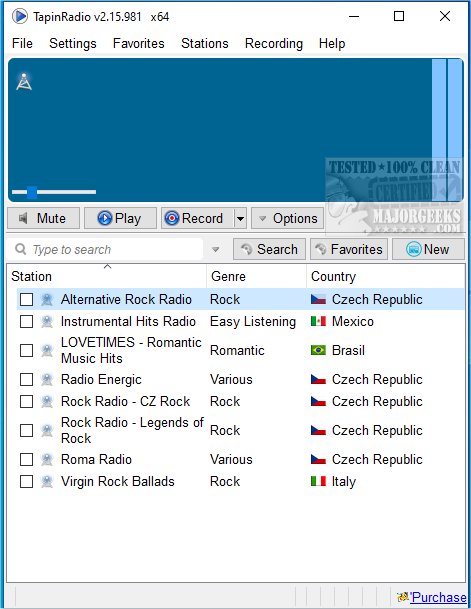Click station icon beside Radio Energic

coord(47,379)
